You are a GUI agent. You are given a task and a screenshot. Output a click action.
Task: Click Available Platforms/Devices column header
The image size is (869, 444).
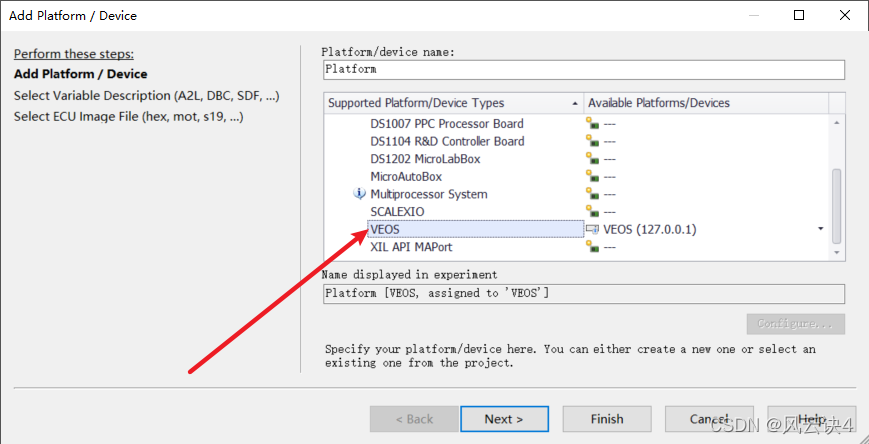coord(706,103)
